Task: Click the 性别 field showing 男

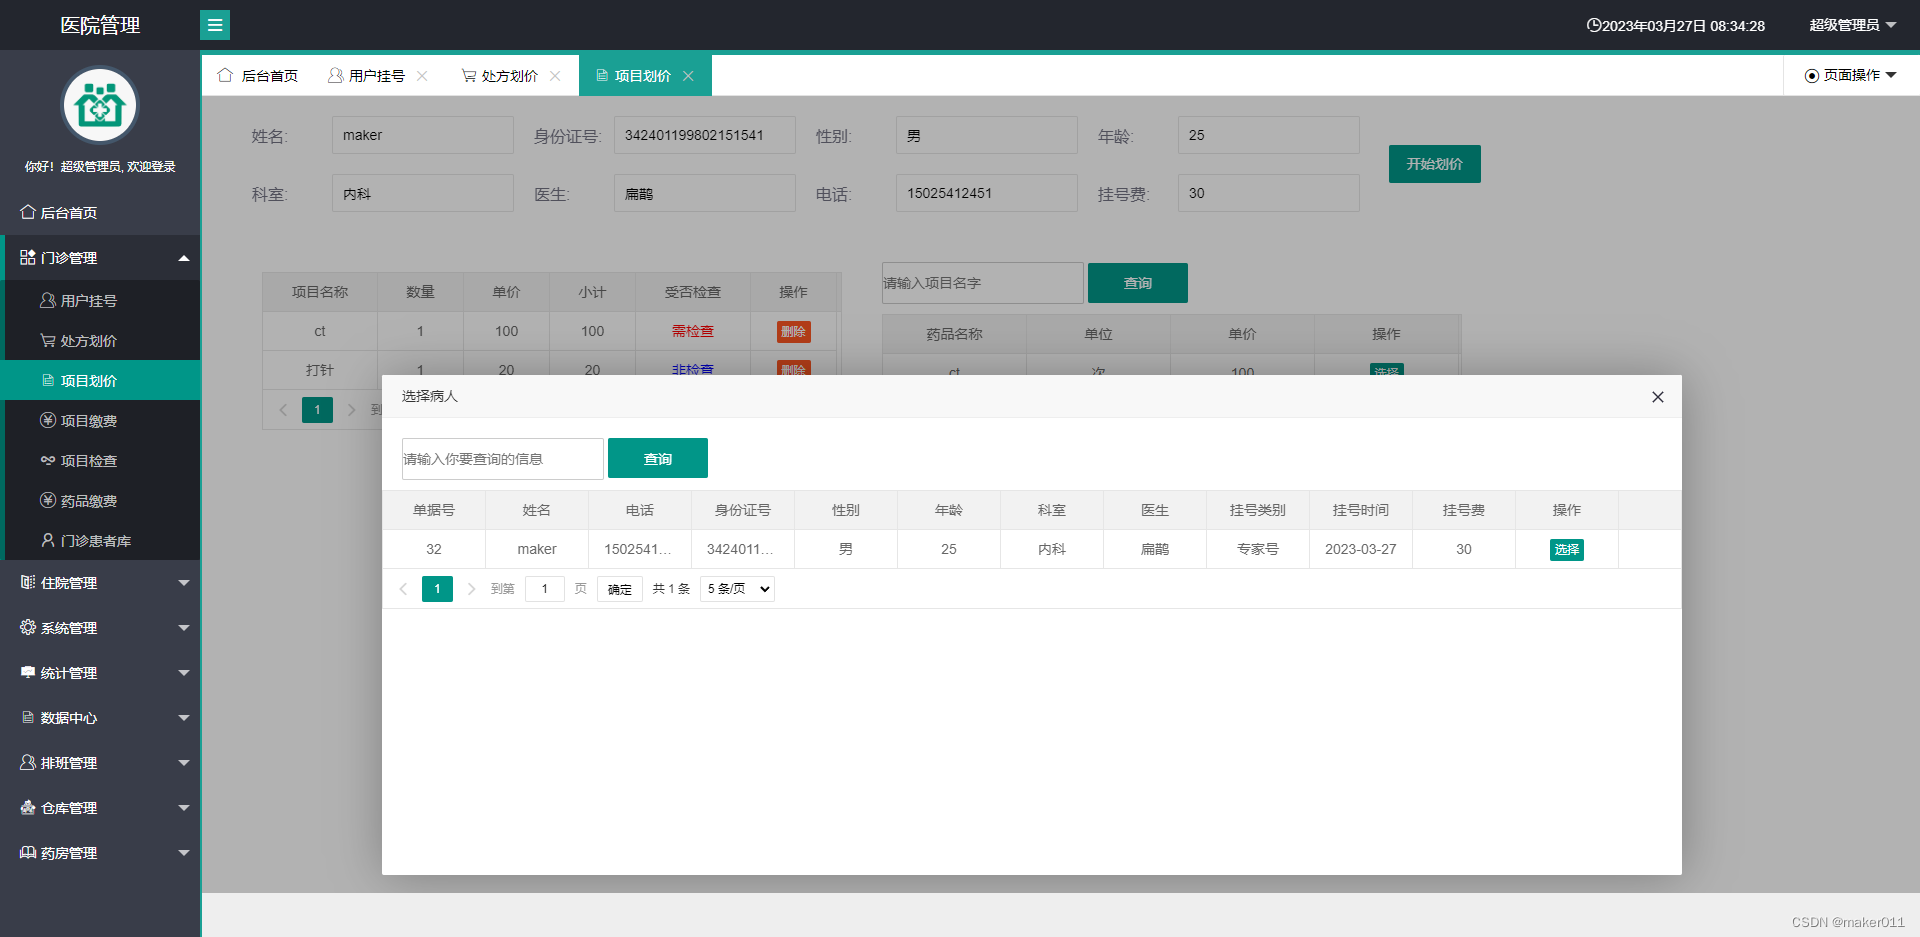Action: tap(987, 135)
